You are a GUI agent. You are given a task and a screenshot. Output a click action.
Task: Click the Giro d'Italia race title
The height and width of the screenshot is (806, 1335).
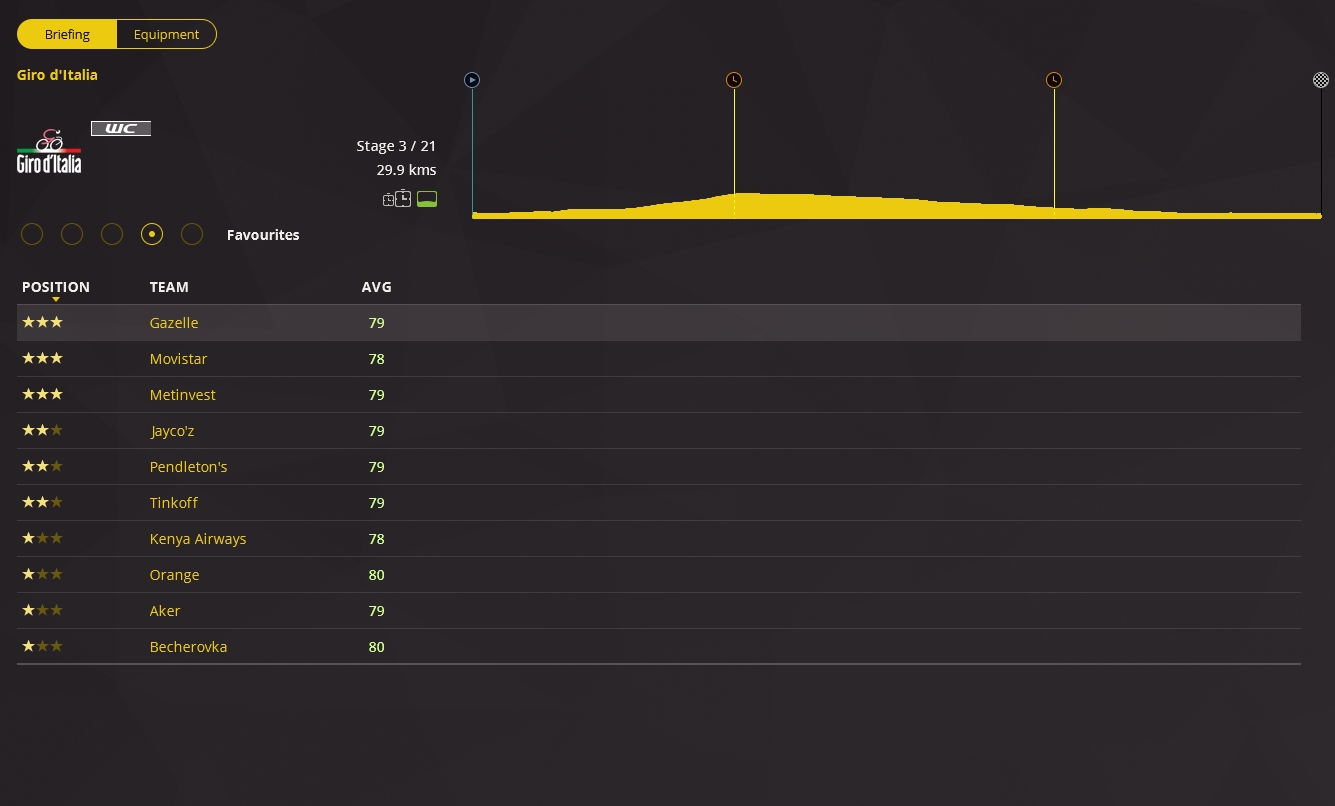pos(57,75)
